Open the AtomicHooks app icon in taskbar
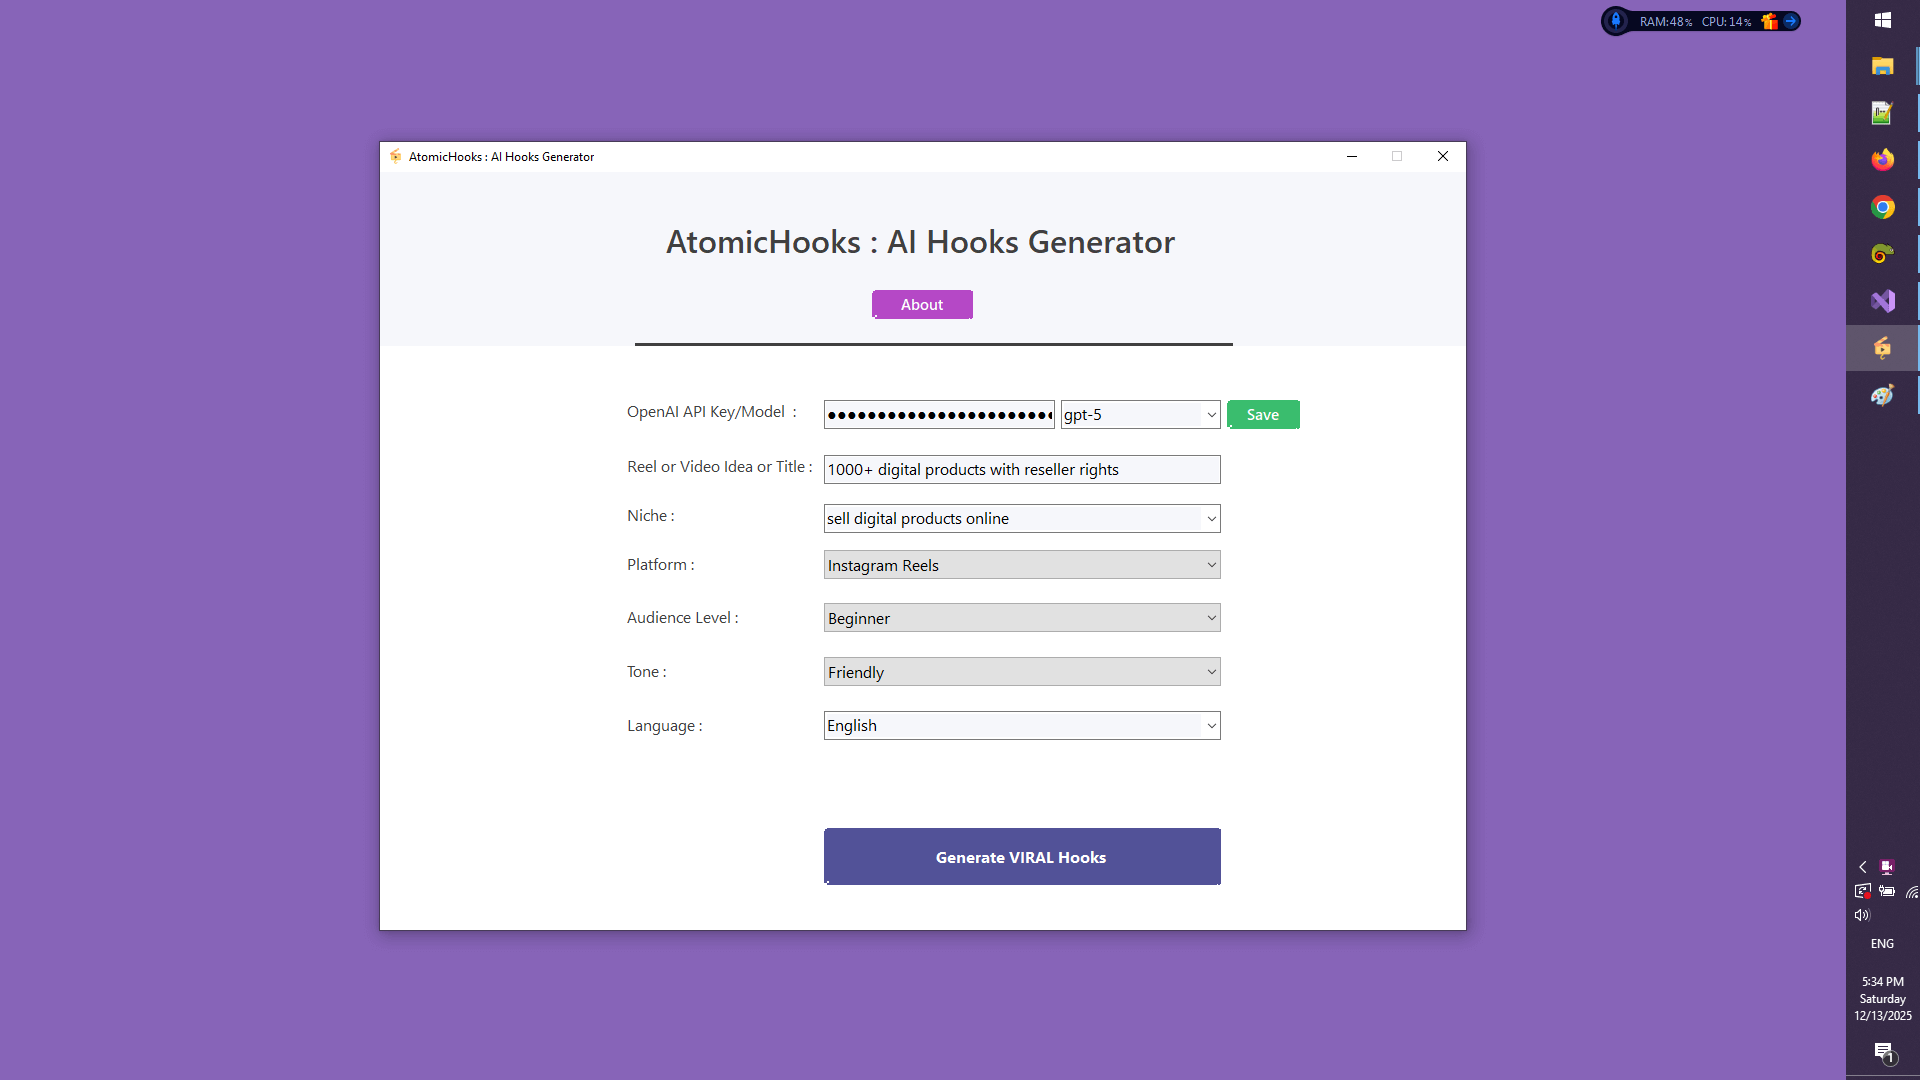1920x1080 pixels. (1882, 348)
